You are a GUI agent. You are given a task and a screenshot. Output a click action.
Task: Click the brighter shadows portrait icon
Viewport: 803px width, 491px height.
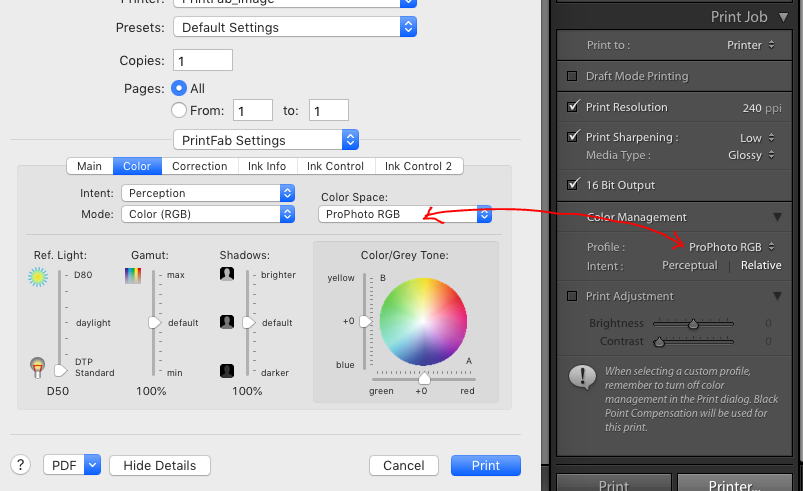coord(227,275)
